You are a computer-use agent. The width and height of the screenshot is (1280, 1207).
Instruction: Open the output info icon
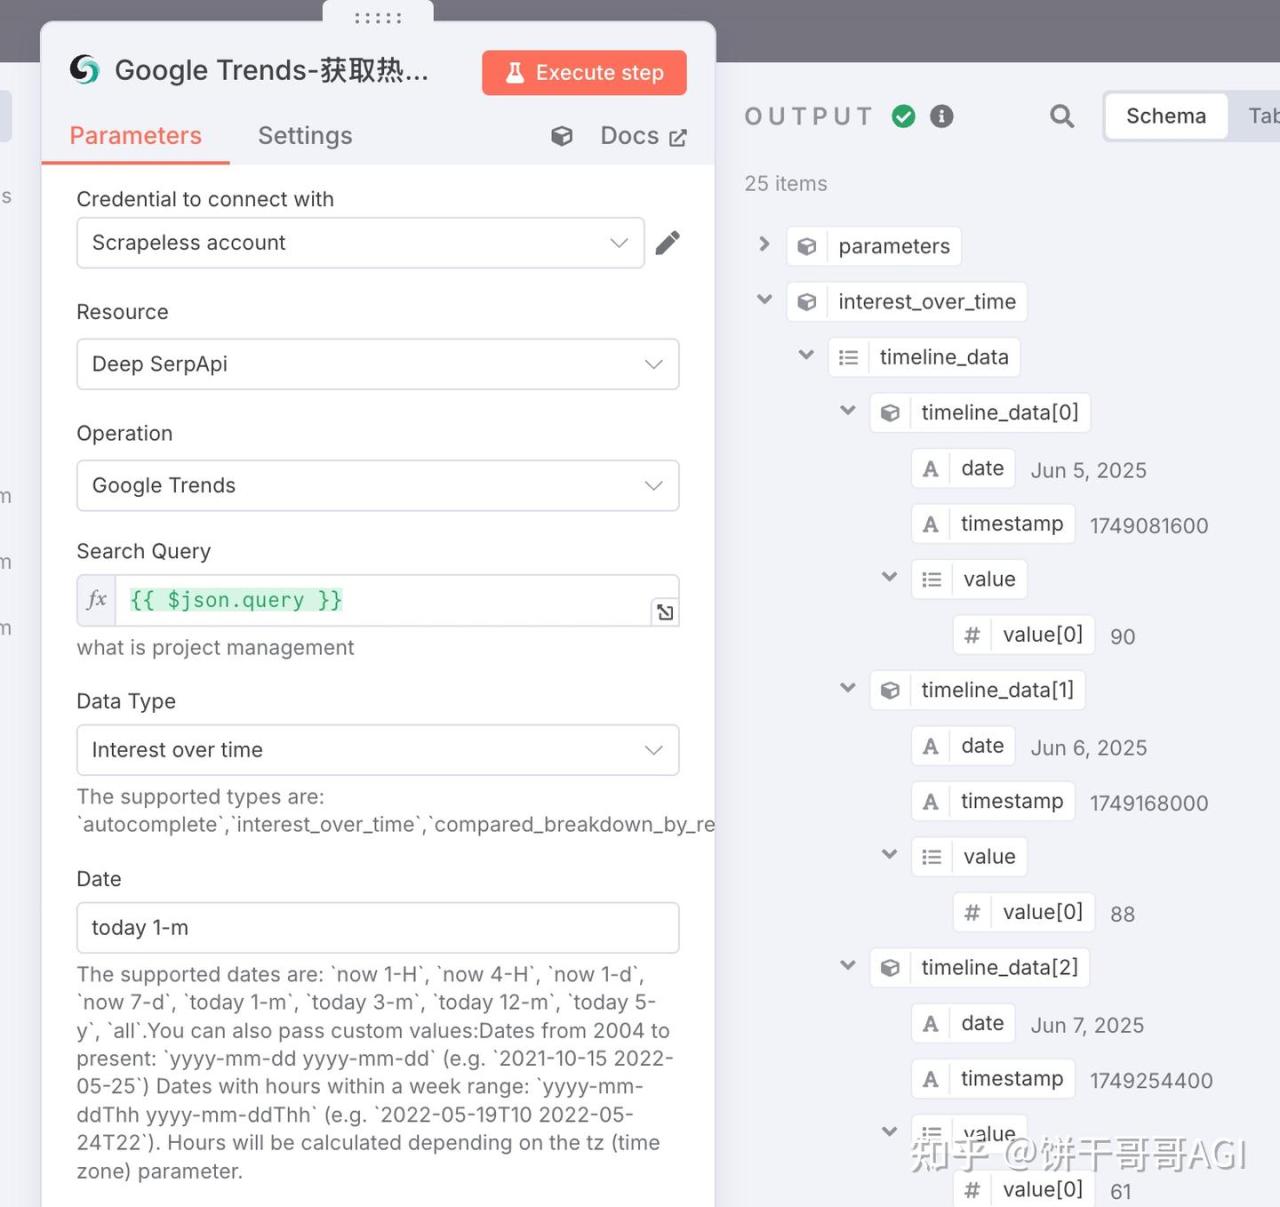click(x=942, y=116)
